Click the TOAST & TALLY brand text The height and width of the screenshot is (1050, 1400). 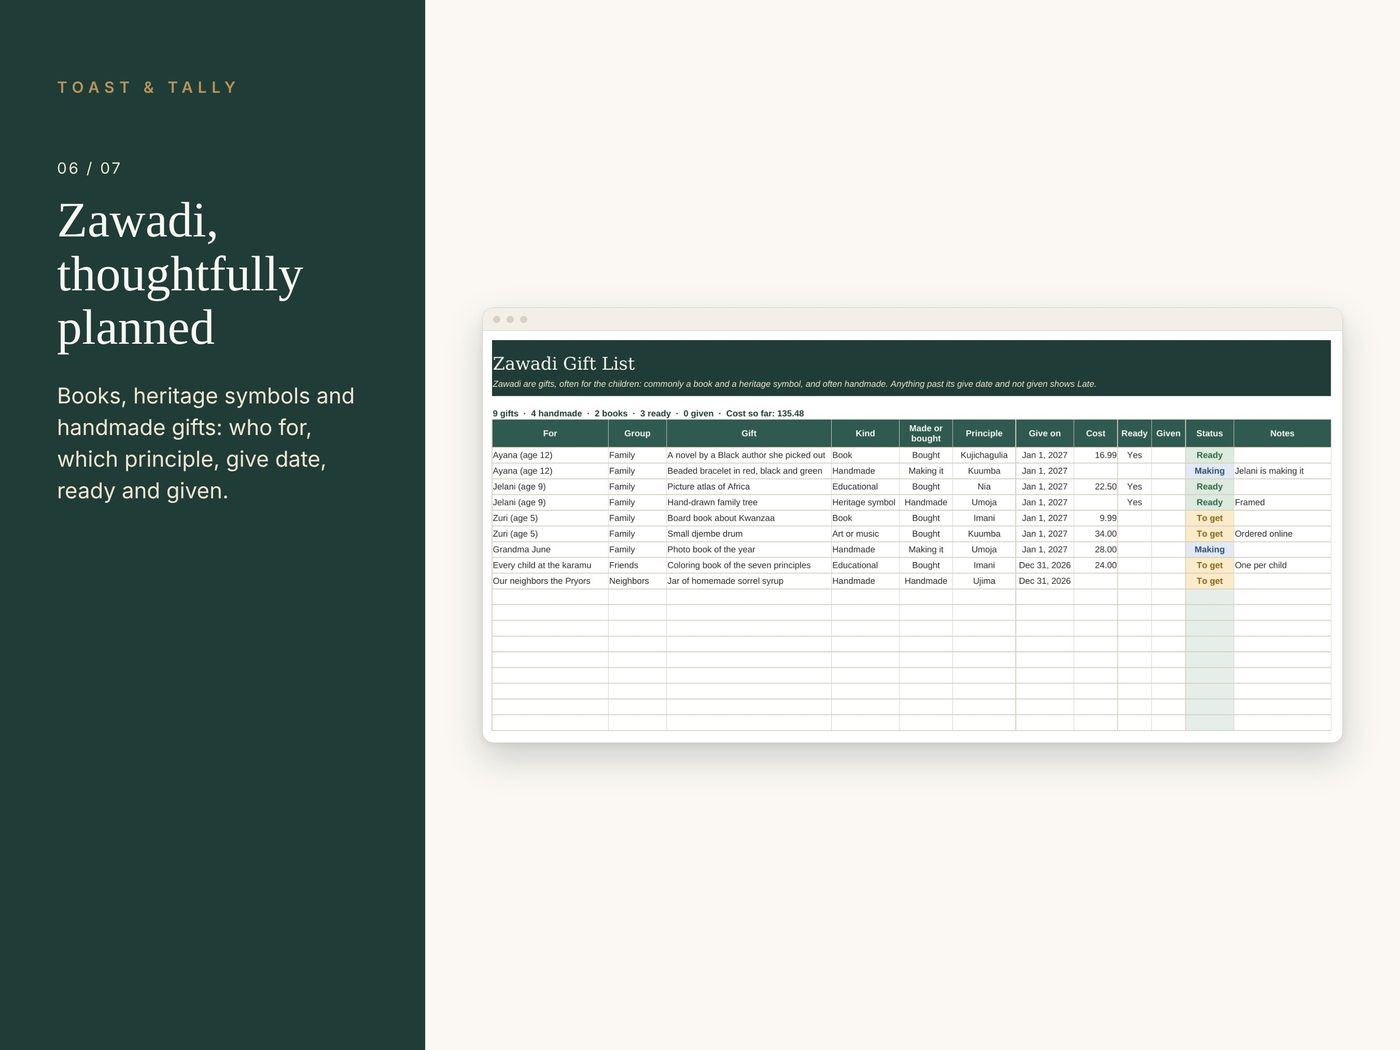[x=147, y=88]
